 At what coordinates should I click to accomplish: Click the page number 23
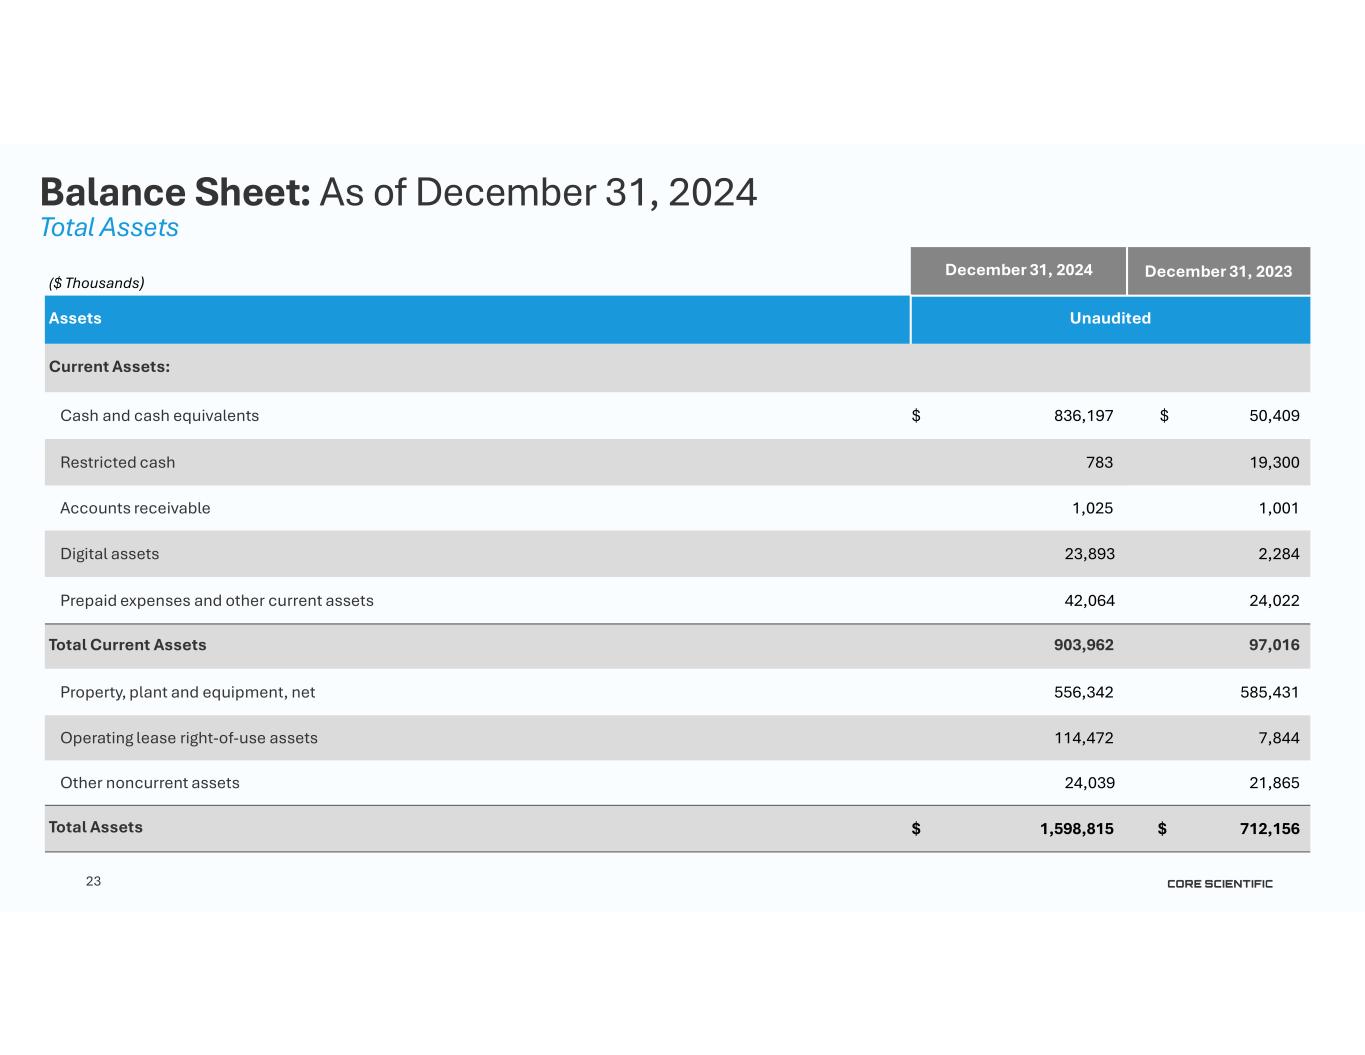[x=94, y=881]
